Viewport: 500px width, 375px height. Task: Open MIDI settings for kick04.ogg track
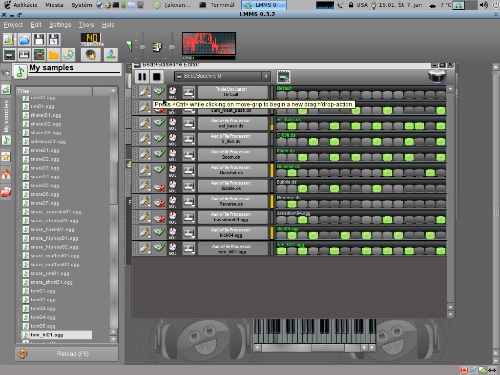[189, 232]
